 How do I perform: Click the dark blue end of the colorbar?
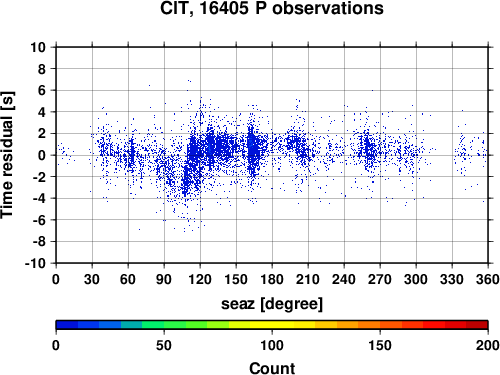[x=67, y=325]
